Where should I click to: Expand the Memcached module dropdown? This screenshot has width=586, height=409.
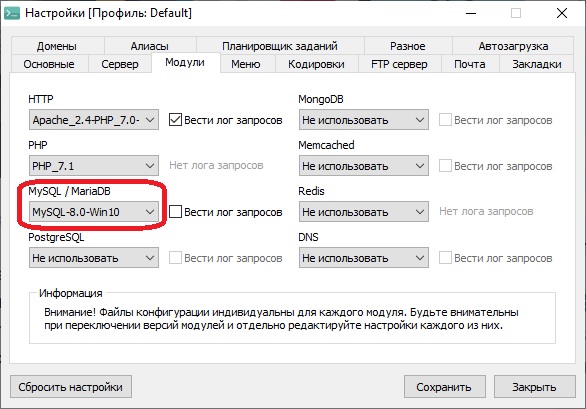[364, 166]
